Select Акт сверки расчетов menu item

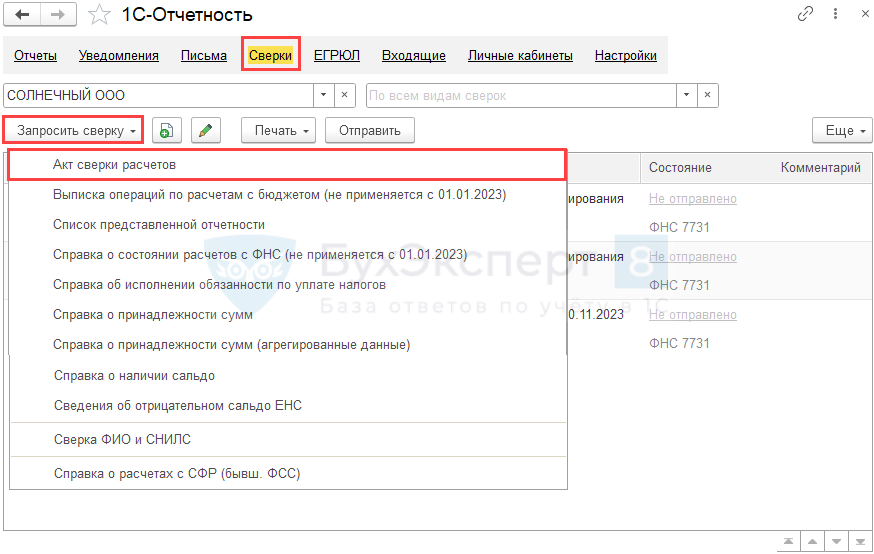coord(114,164)
